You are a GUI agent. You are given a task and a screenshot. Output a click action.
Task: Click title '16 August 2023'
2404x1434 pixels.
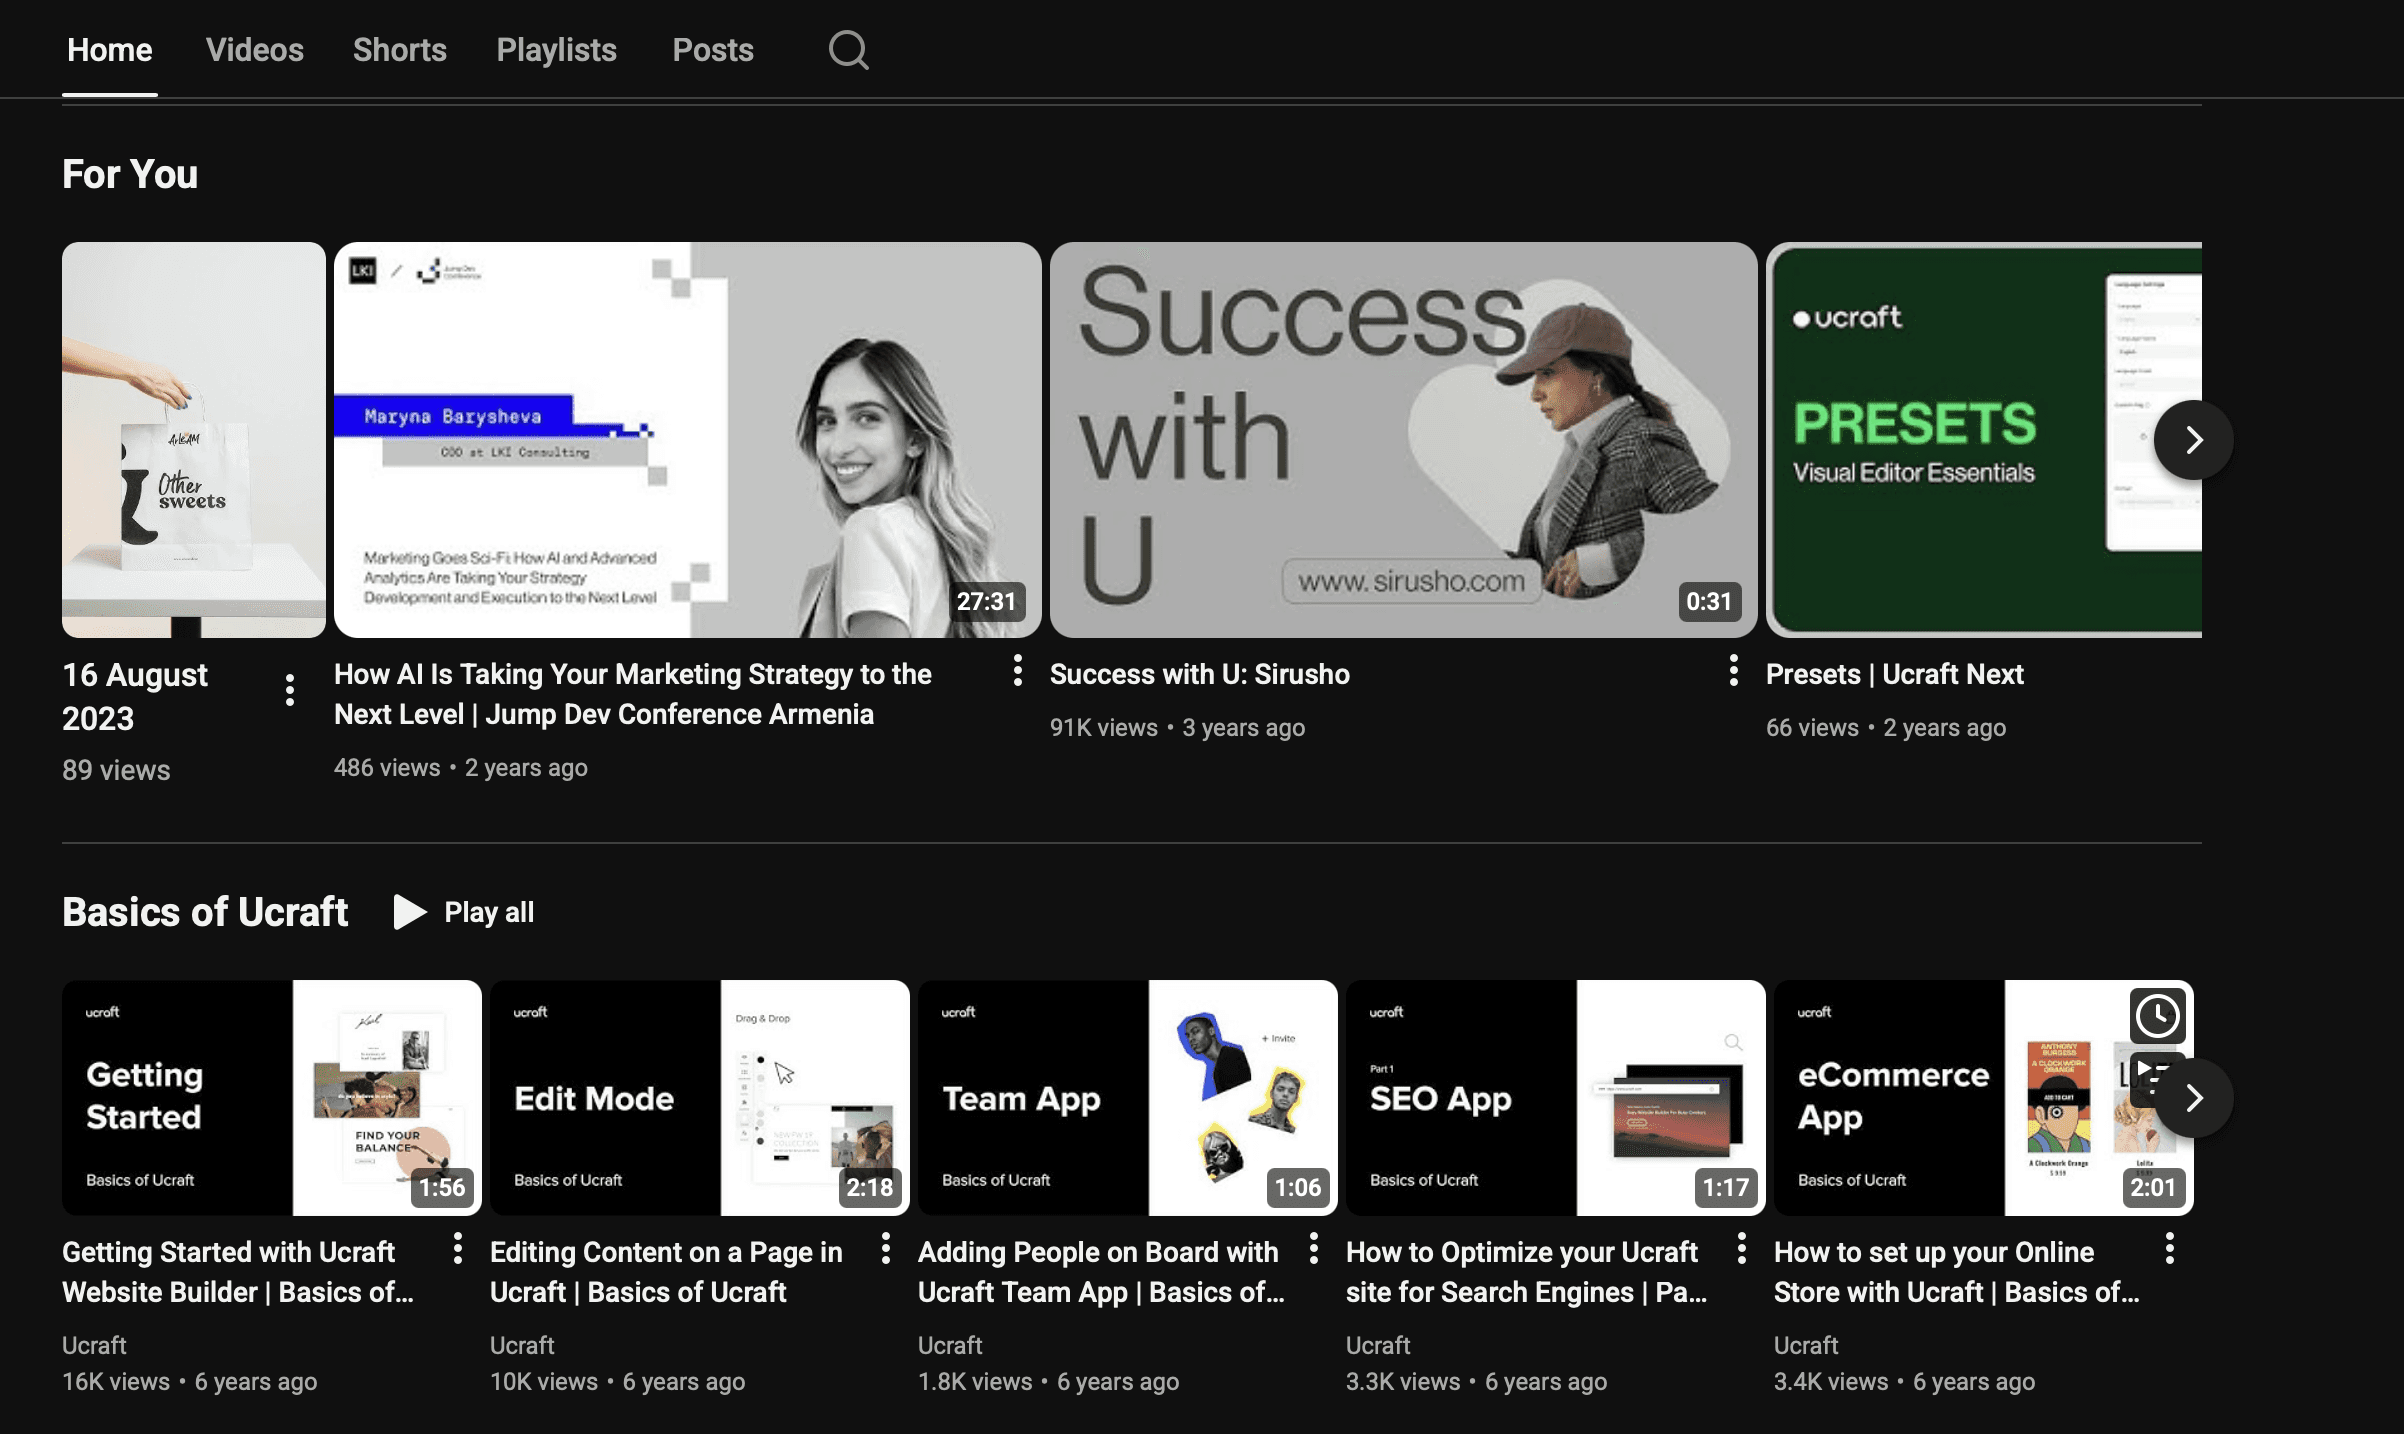click(x=135, y=696)
